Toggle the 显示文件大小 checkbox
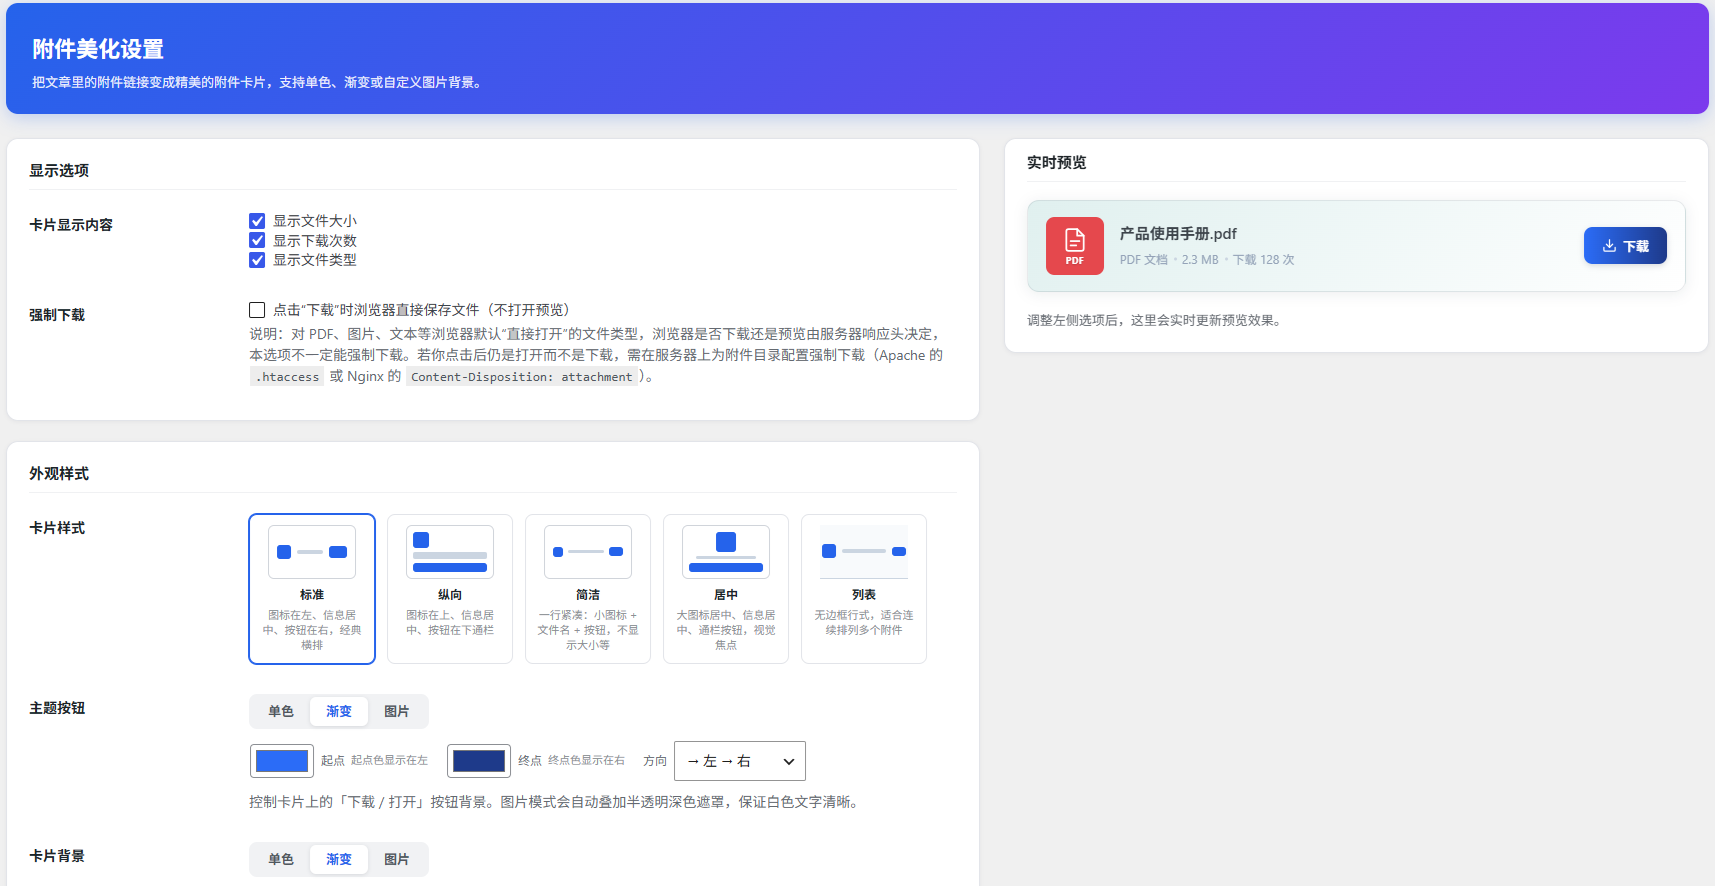The width and height of the screenshot is (1715, 886). tap(257, 221)
